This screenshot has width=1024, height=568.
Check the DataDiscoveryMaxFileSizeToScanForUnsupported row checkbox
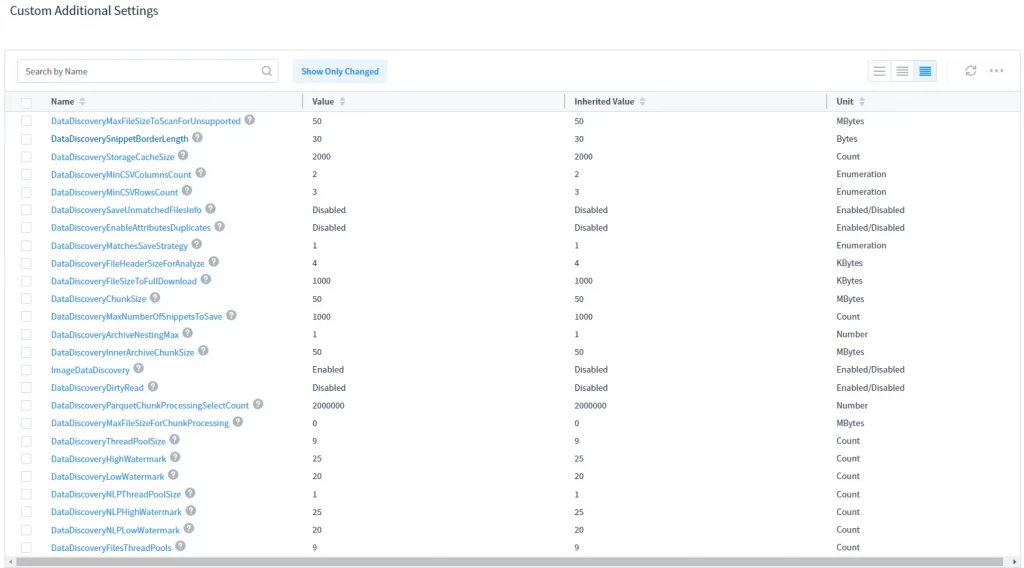[x=26, y=121]
